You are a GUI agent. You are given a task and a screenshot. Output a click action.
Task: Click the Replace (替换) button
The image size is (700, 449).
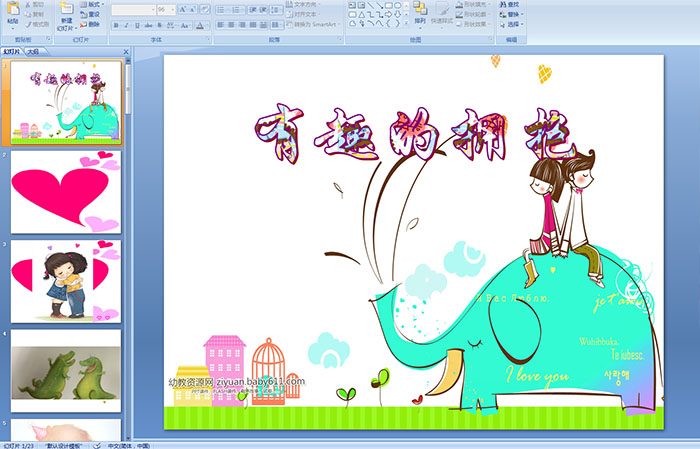(x=509, y=14)
